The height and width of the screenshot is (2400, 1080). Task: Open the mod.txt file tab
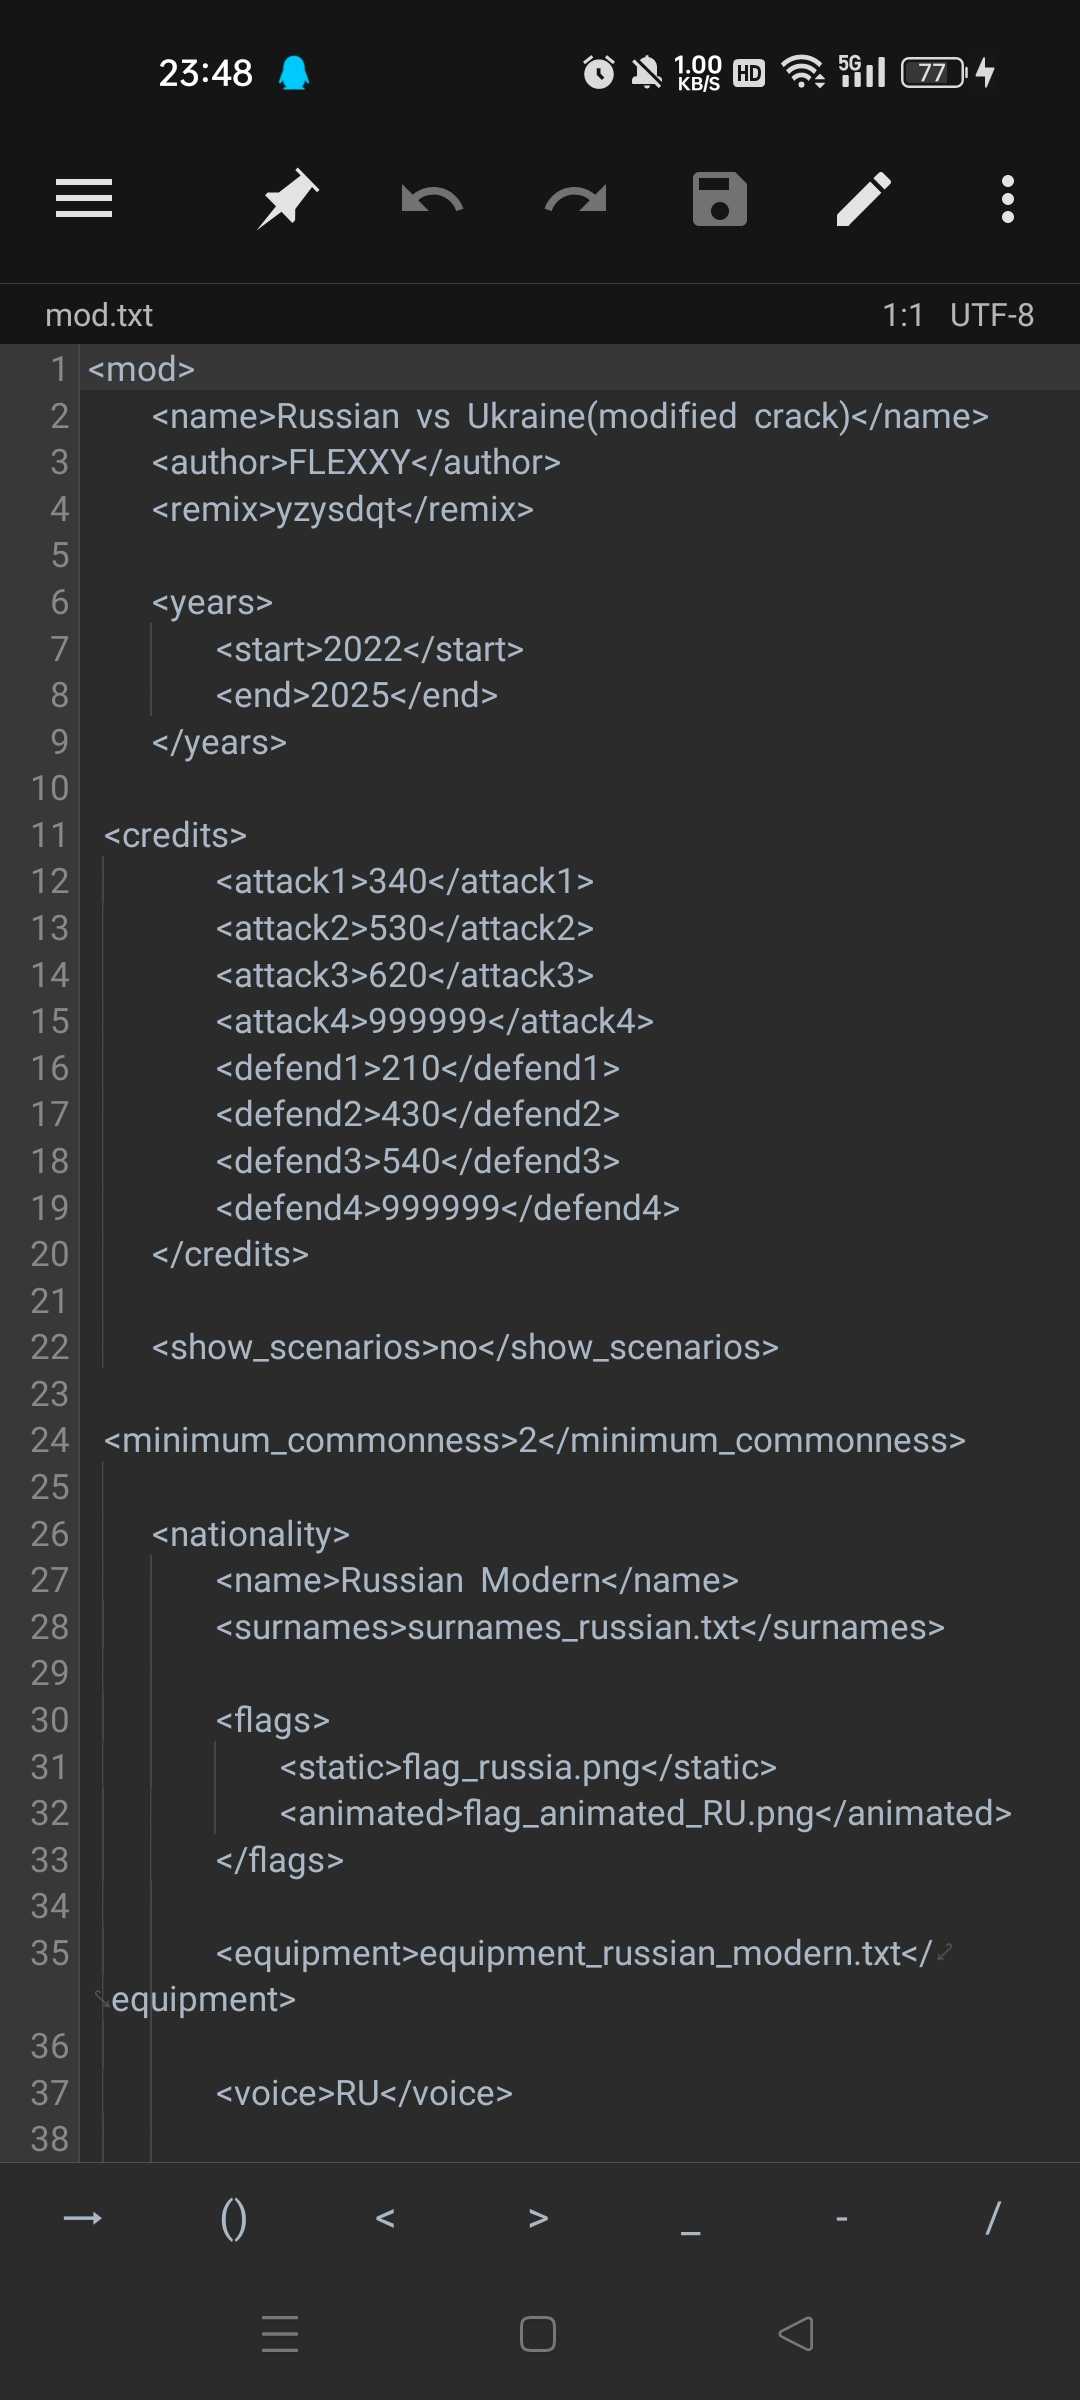(x=99, y=315)
